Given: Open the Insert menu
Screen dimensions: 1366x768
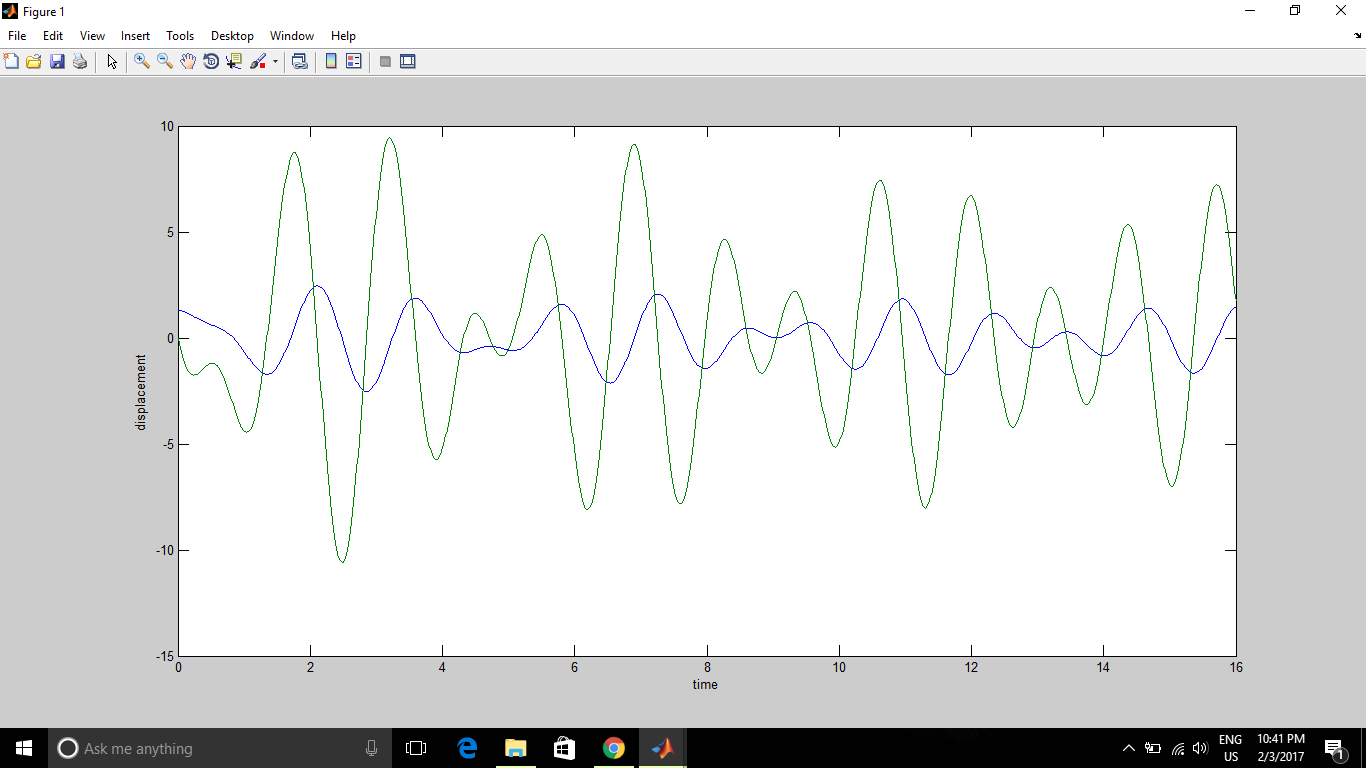Looking at the screenshot, I should (135, 35).
